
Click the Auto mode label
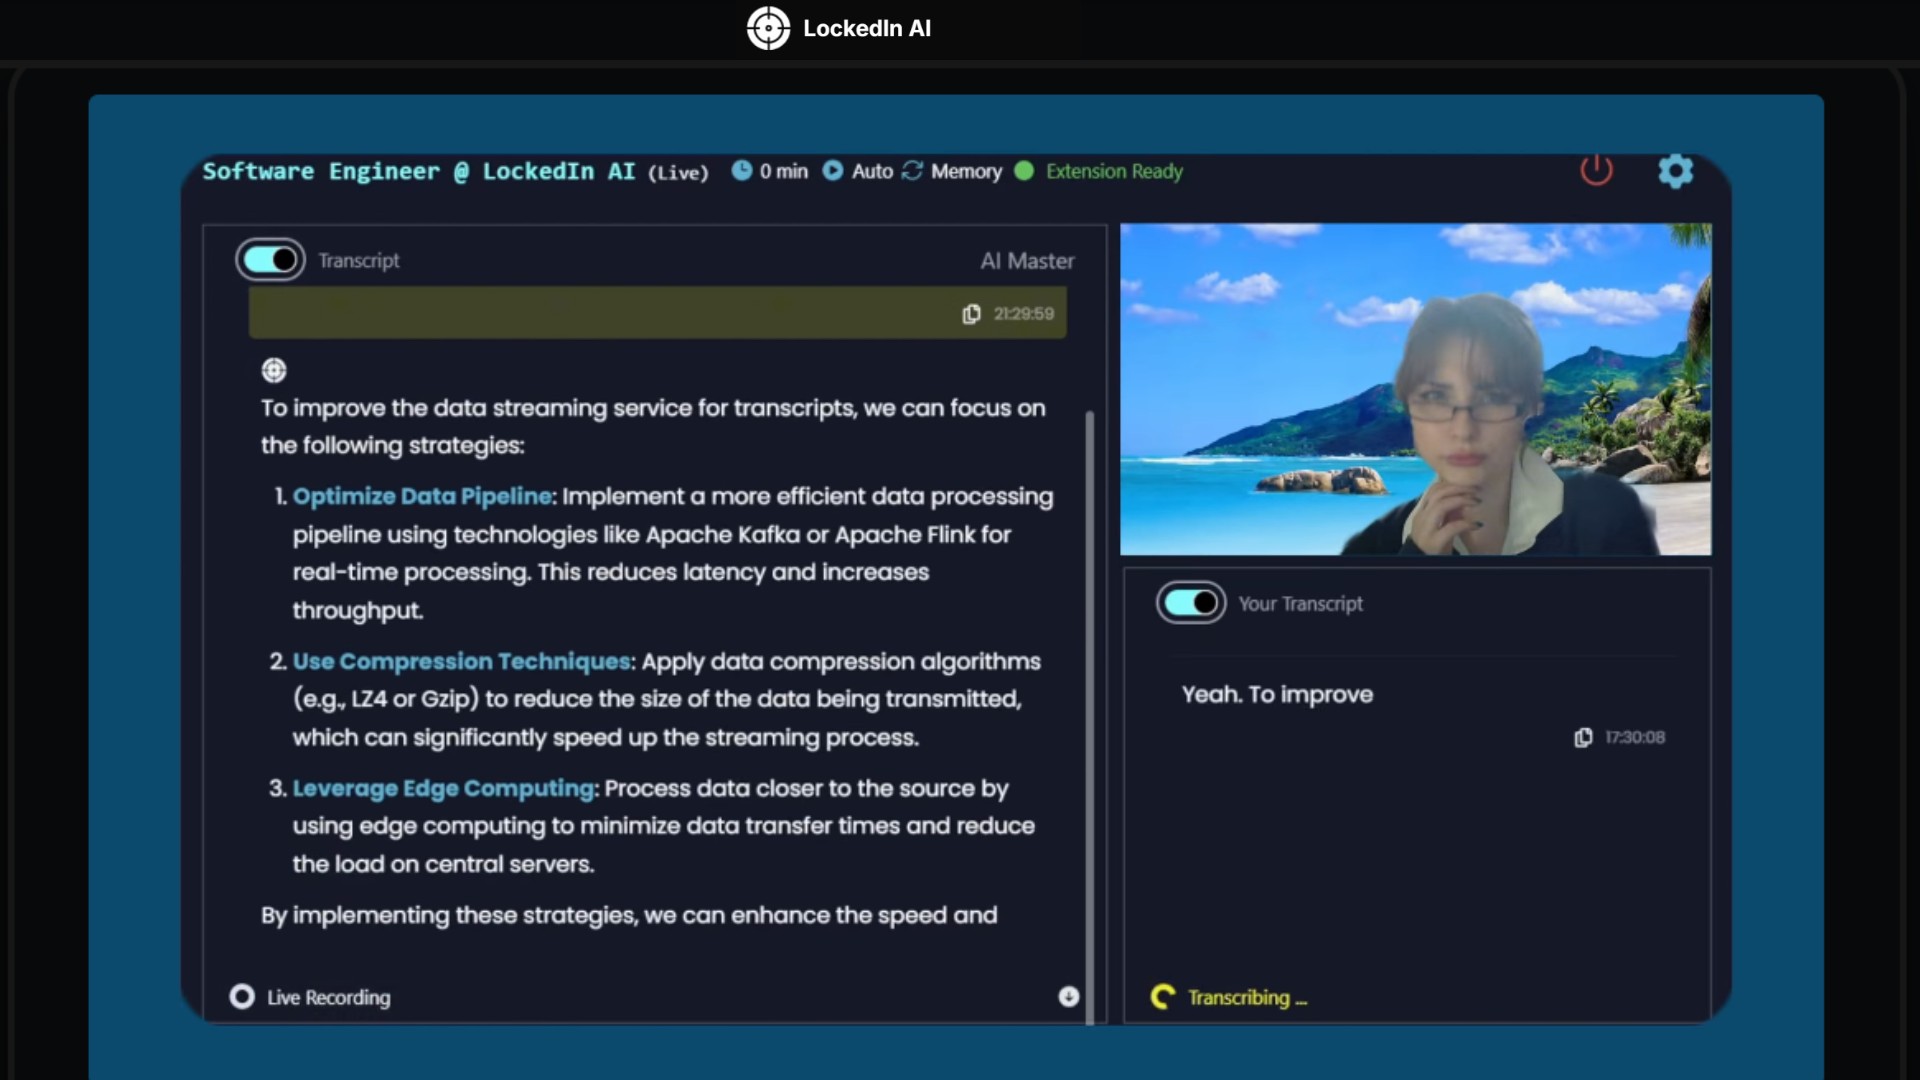point(872,171)
